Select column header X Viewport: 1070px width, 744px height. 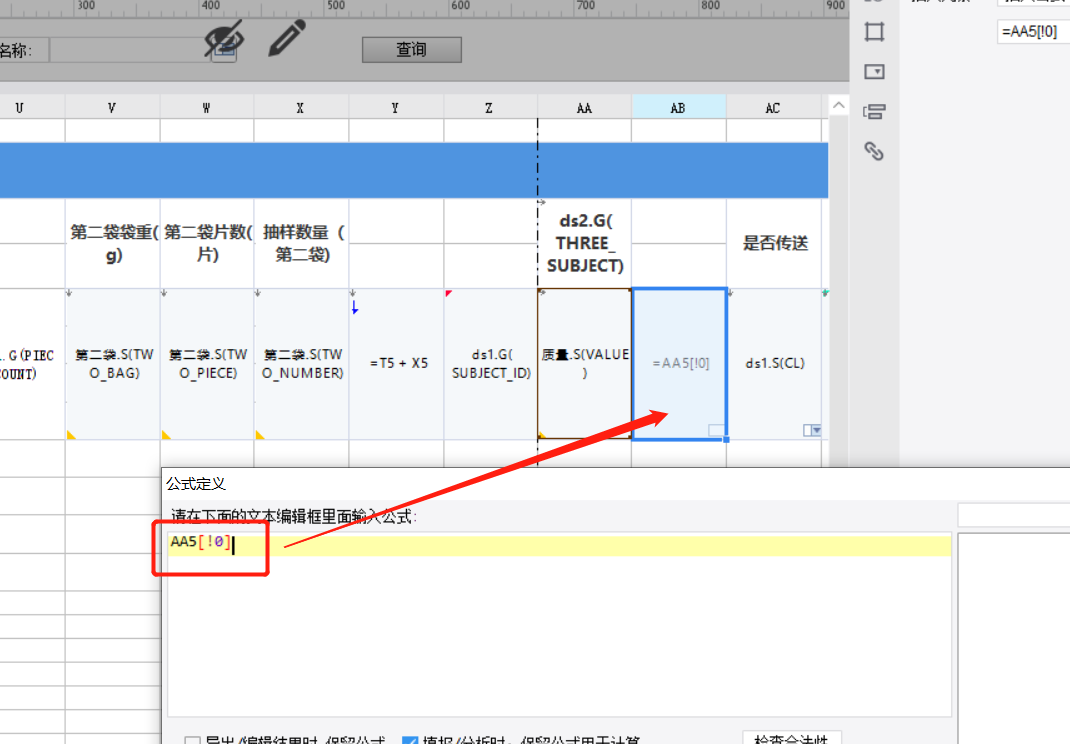pyautogui.click(x=300, y=108)
